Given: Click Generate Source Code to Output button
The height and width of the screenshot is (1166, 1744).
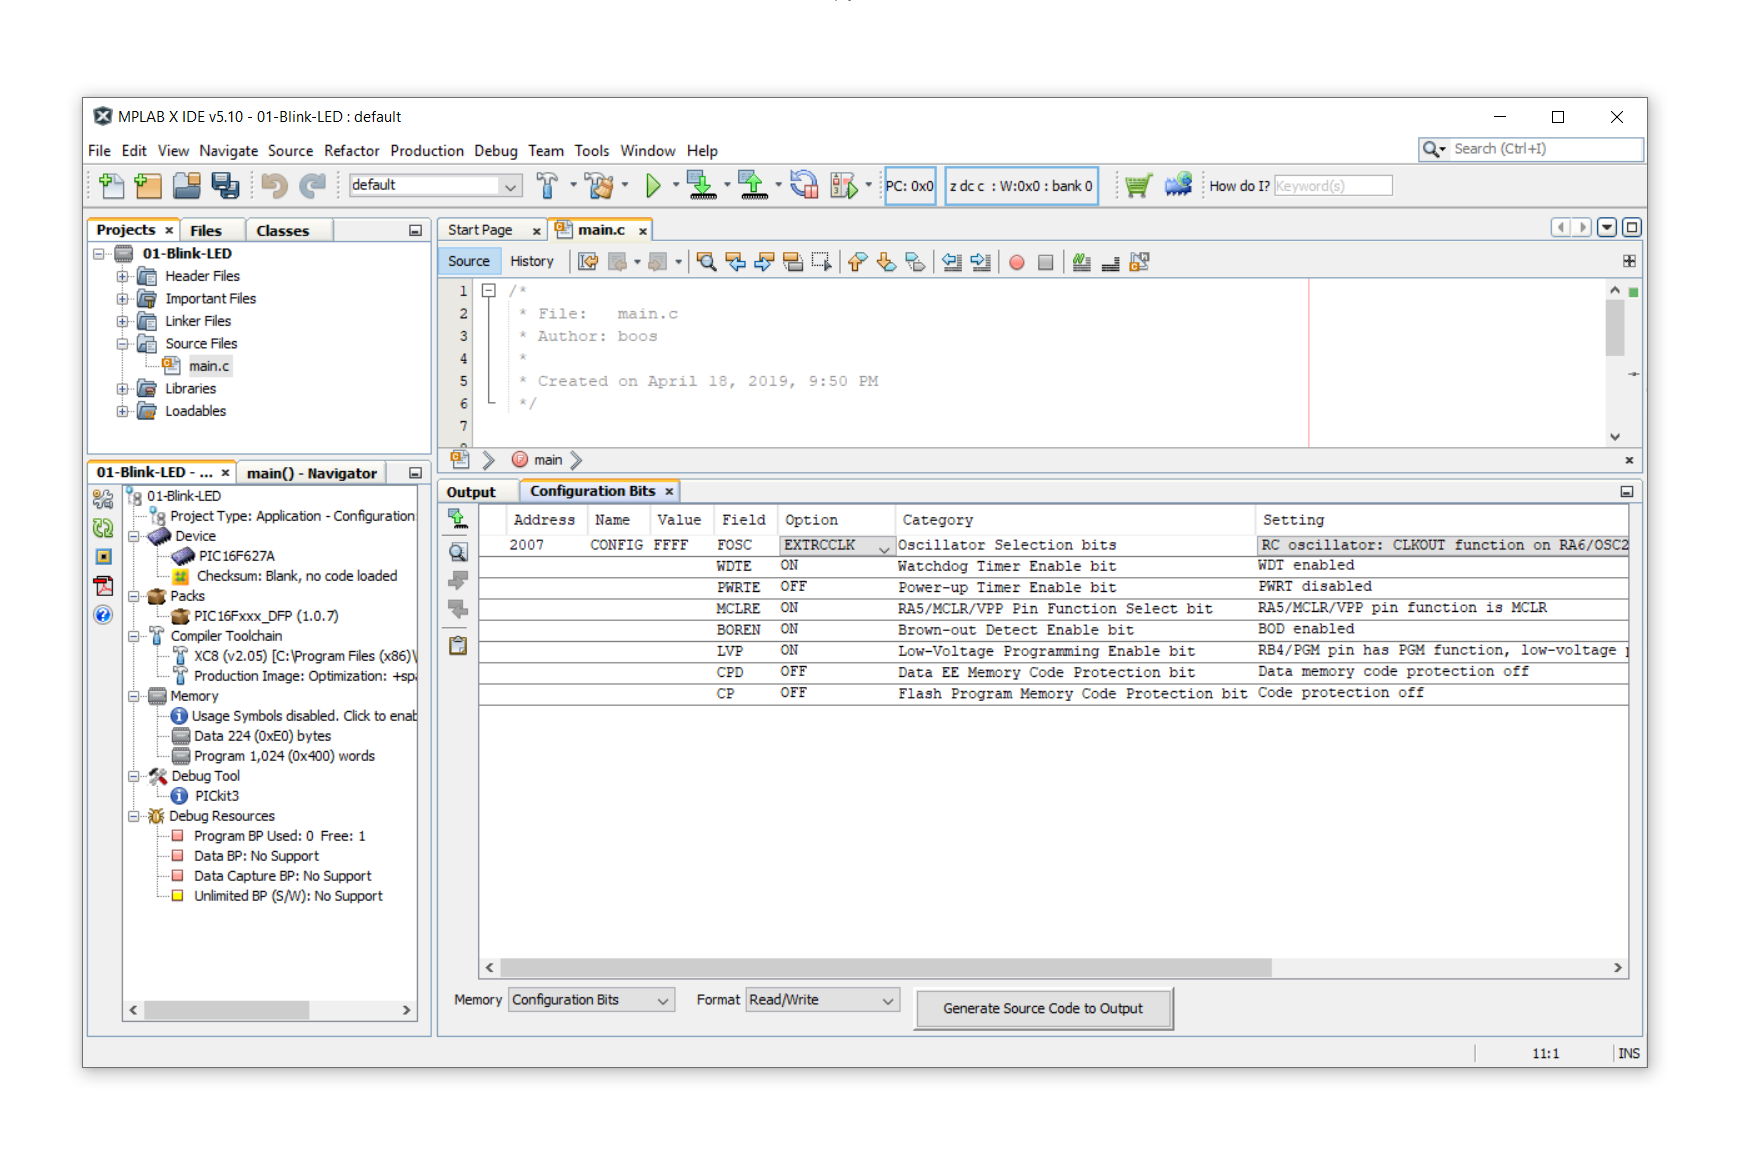Looking at the screenshot, I should (x=1042, y=1008).
